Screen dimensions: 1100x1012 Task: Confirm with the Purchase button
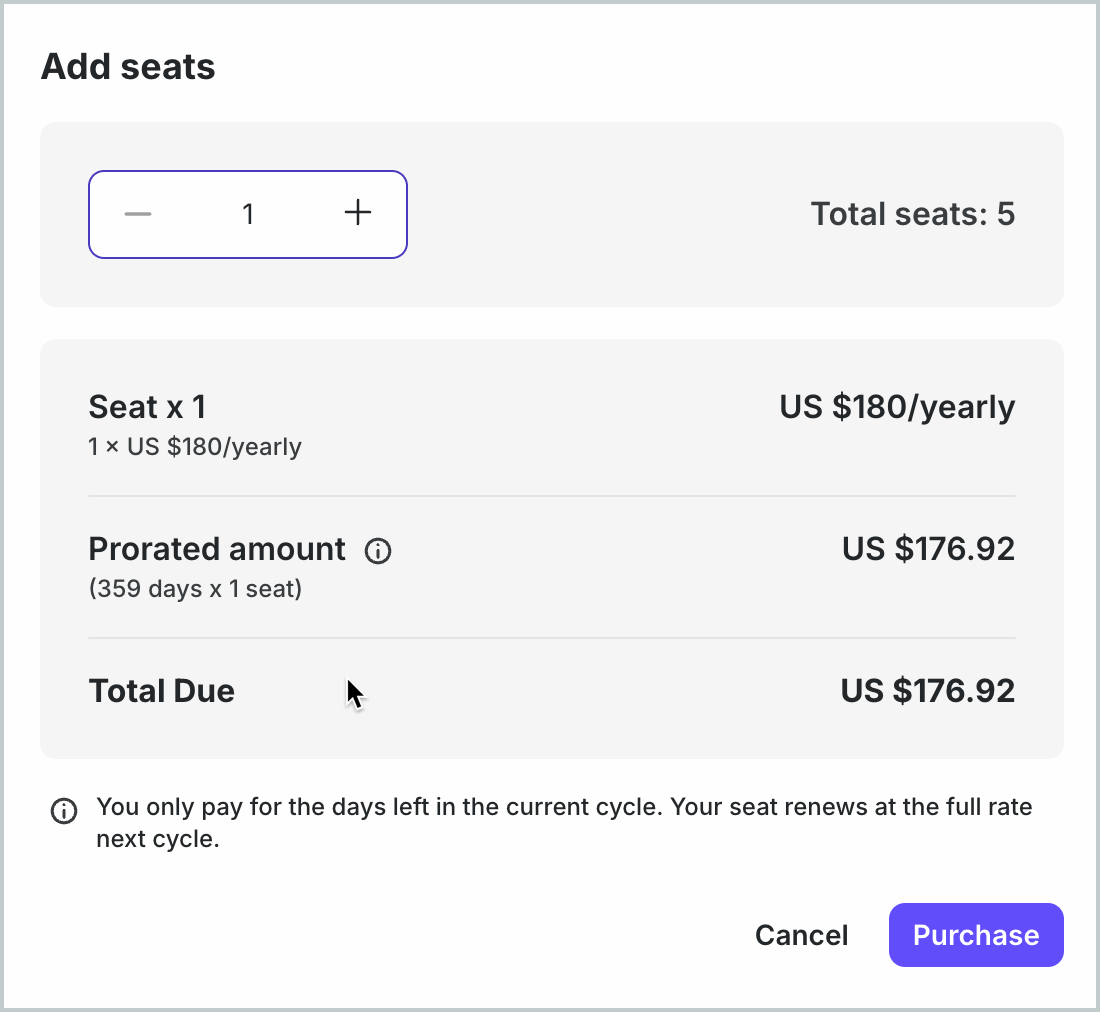pyautogui.click(x=976, y=935)
